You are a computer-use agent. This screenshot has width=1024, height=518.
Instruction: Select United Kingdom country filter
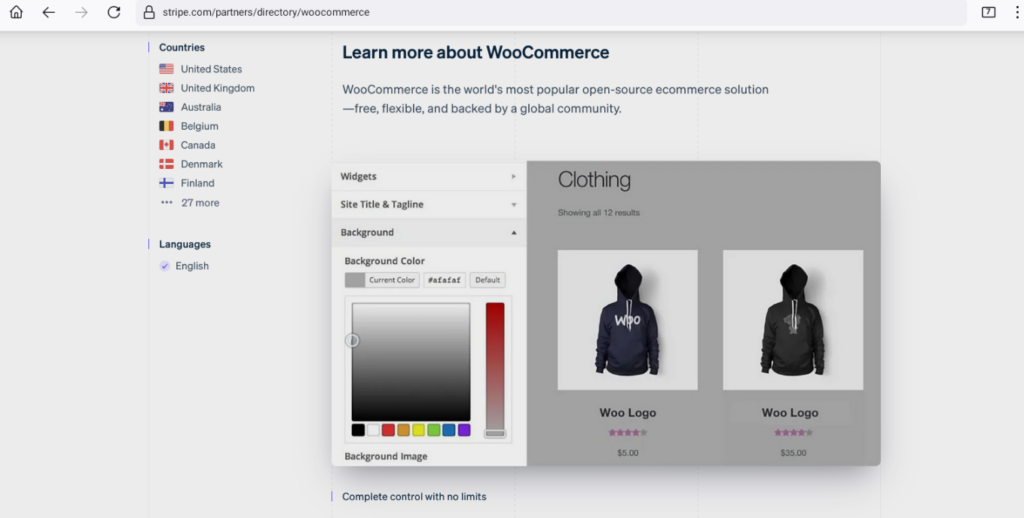point(217,88)
